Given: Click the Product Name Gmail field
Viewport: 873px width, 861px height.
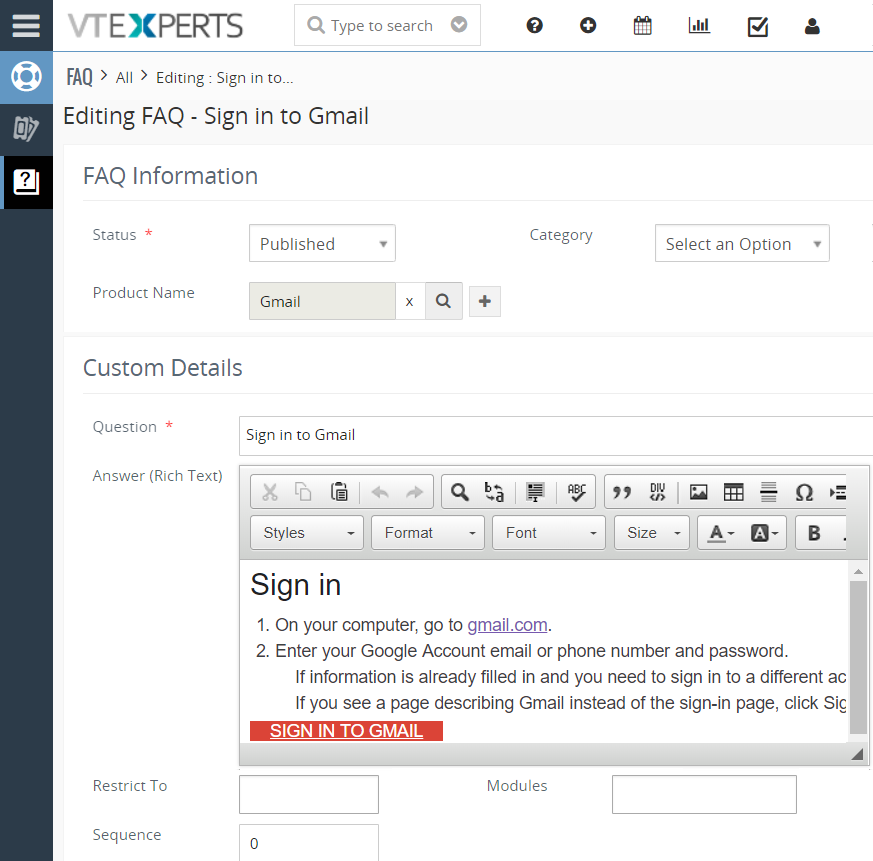Looking at the screenshot, I should pos(322,301).
